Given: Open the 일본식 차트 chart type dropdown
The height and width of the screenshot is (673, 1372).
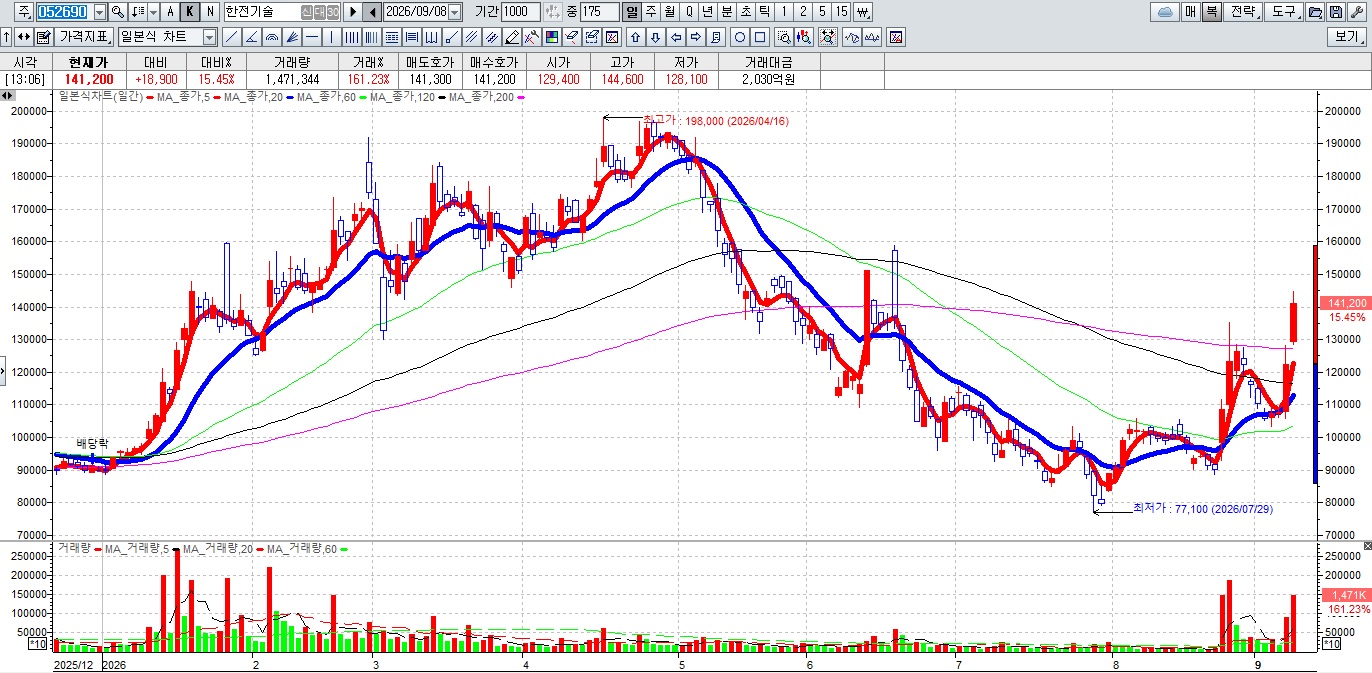Looking at the screenshot, I should 209,37.
